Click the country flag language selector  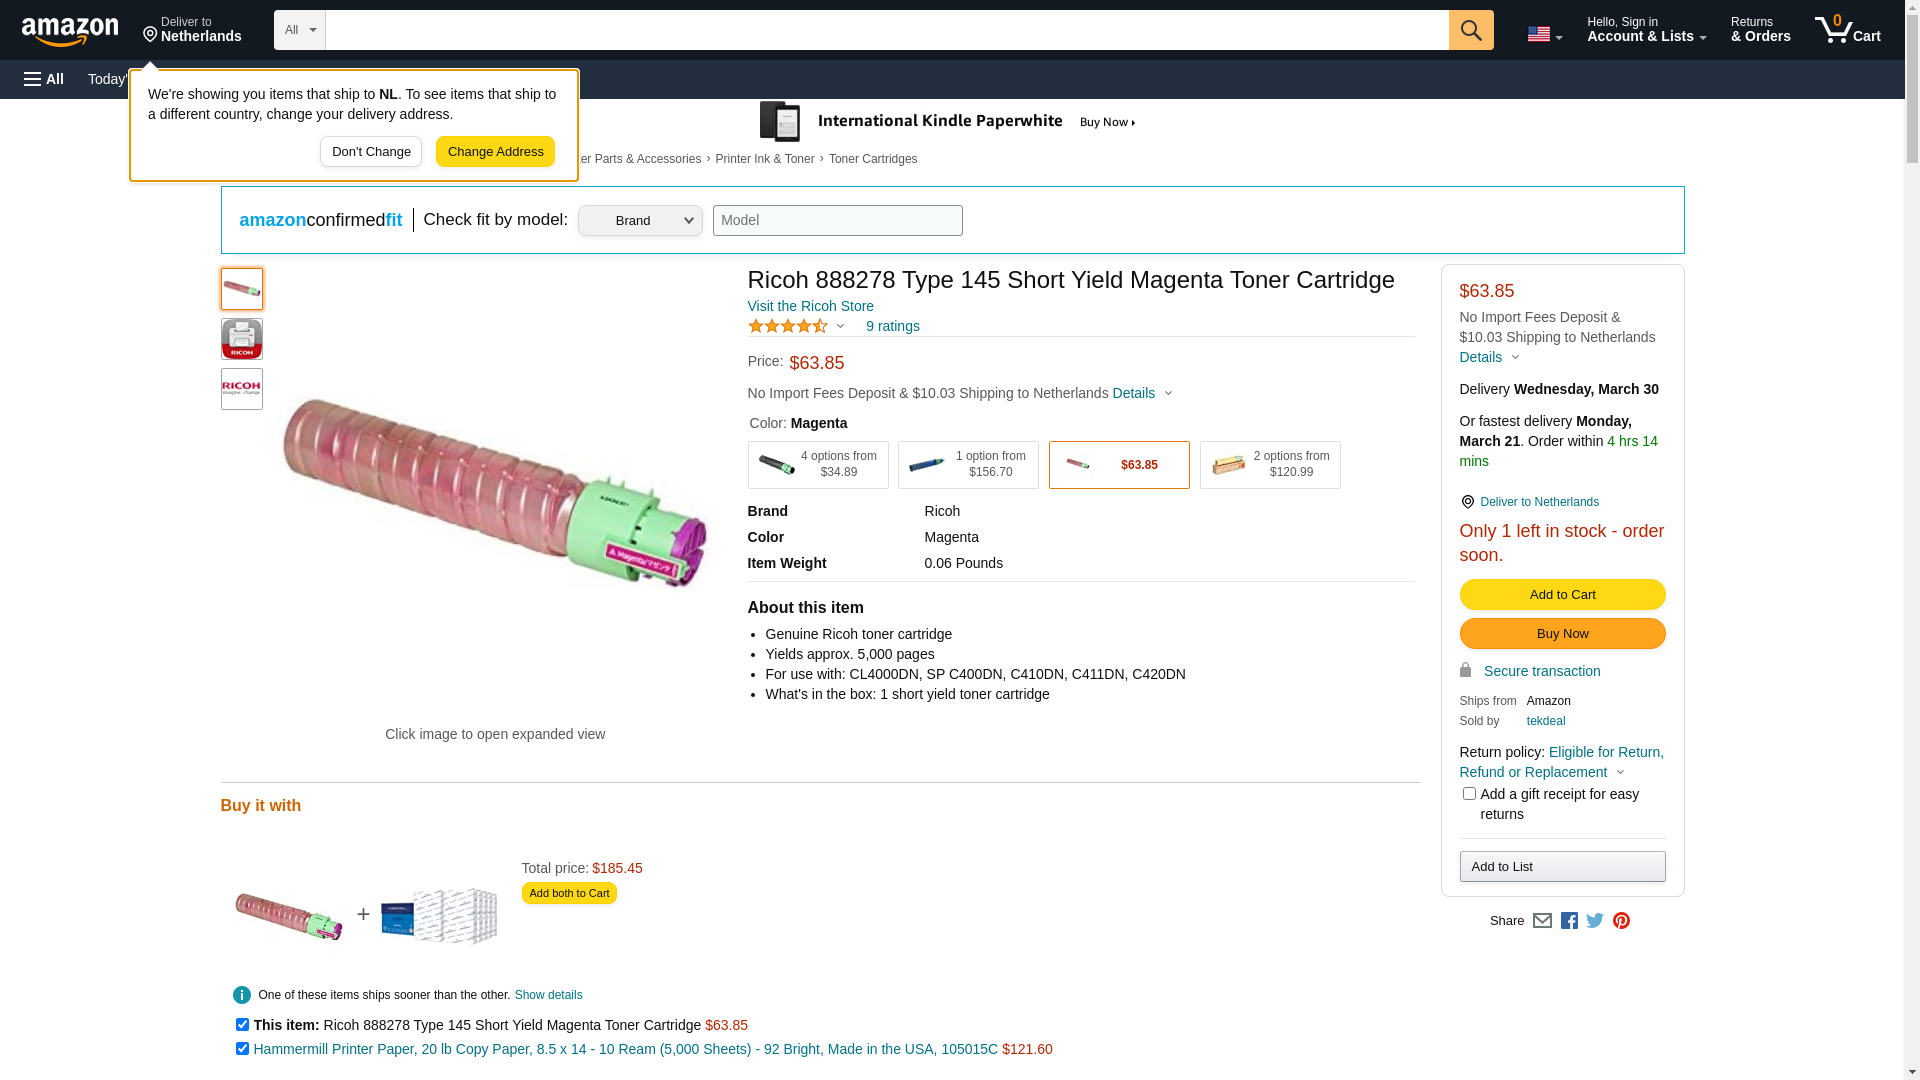coord(1544,34)
